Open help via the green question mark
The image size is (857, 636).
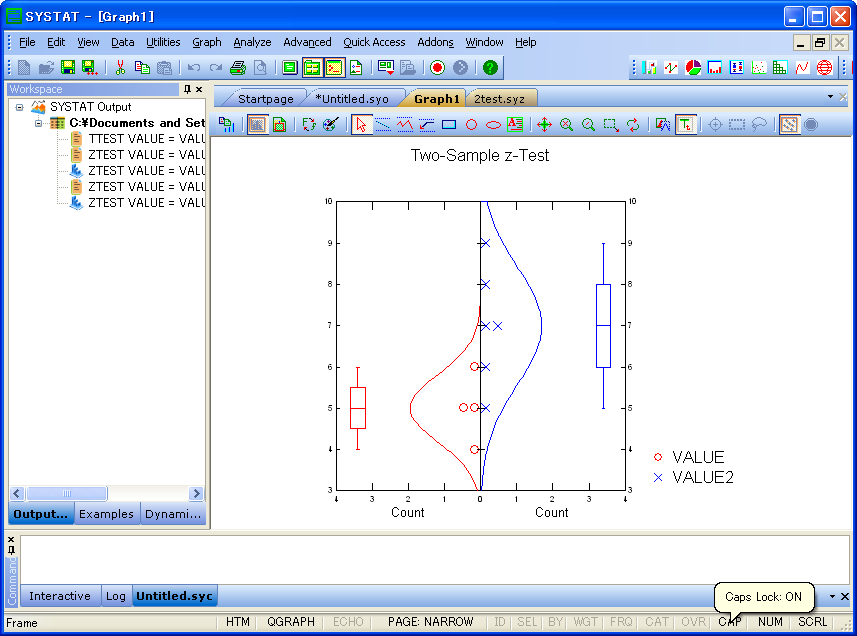coord(490,68)
